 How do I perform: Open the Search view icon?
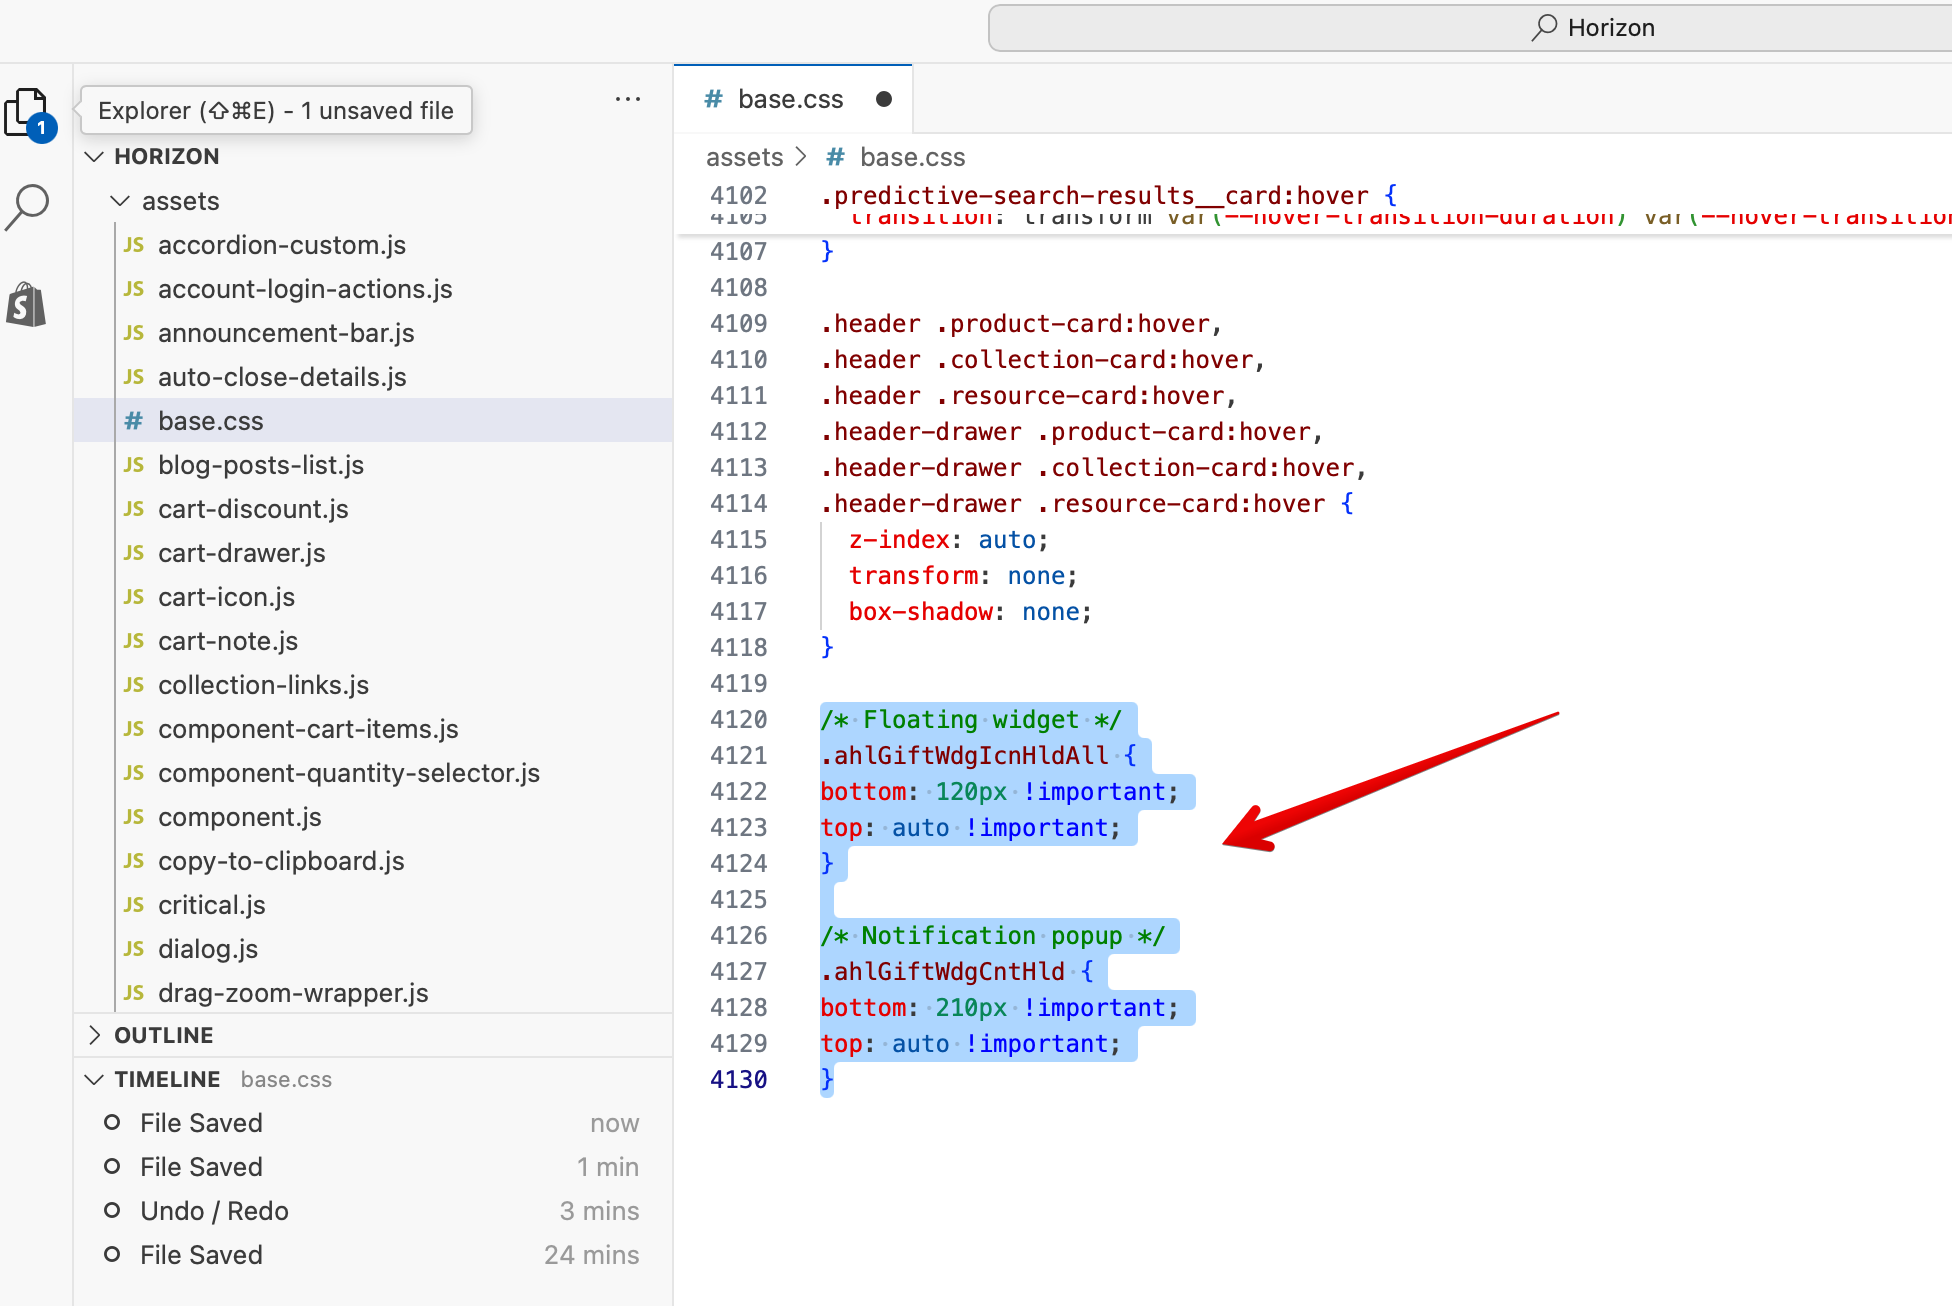28,207
